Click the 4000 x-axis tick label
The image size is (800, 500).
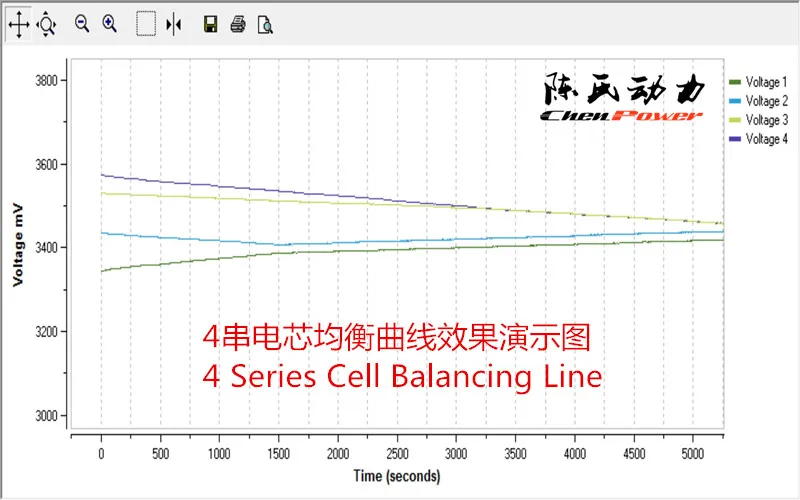coord(574,454)
